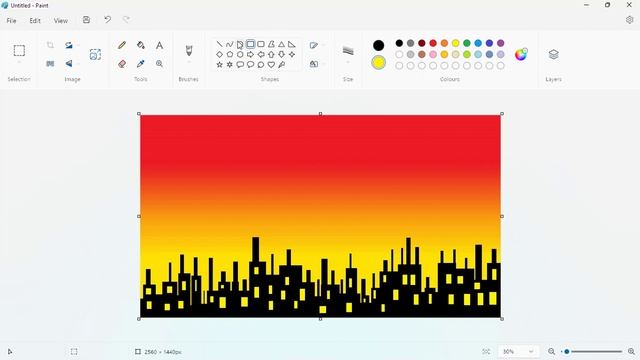Screen dimensions: 640x360
Task: Open the Shape fill dropdown
Action: [316, 64]
